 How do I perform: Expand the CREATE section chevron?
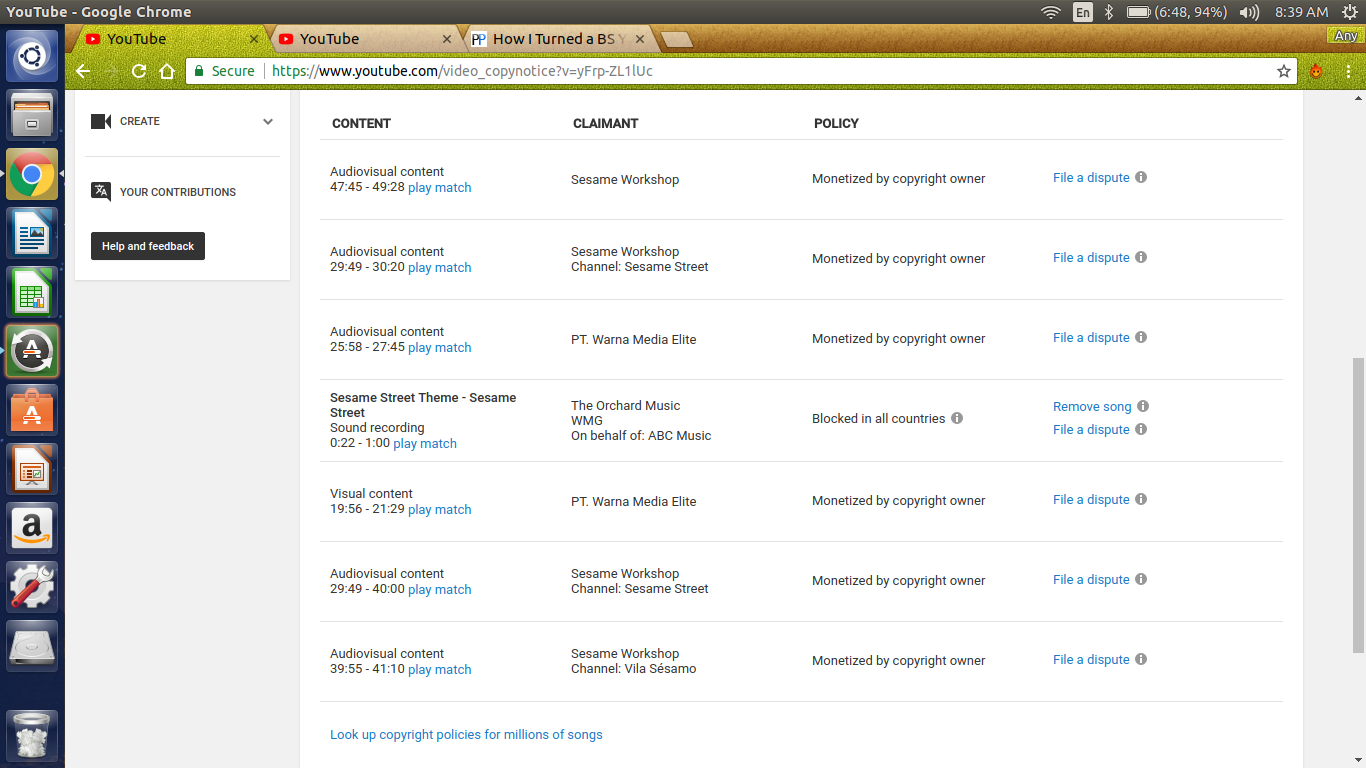pyautogui.click(x=268, y=121)
